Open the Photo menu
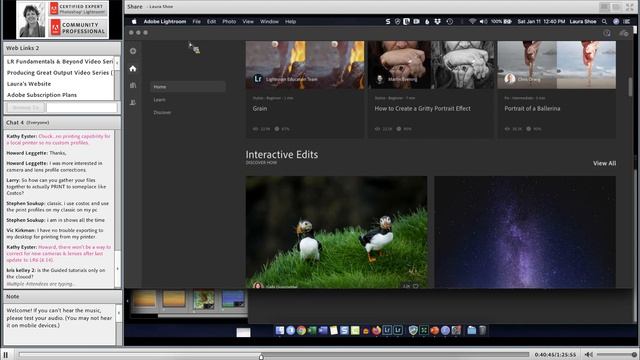 (229, 21)
